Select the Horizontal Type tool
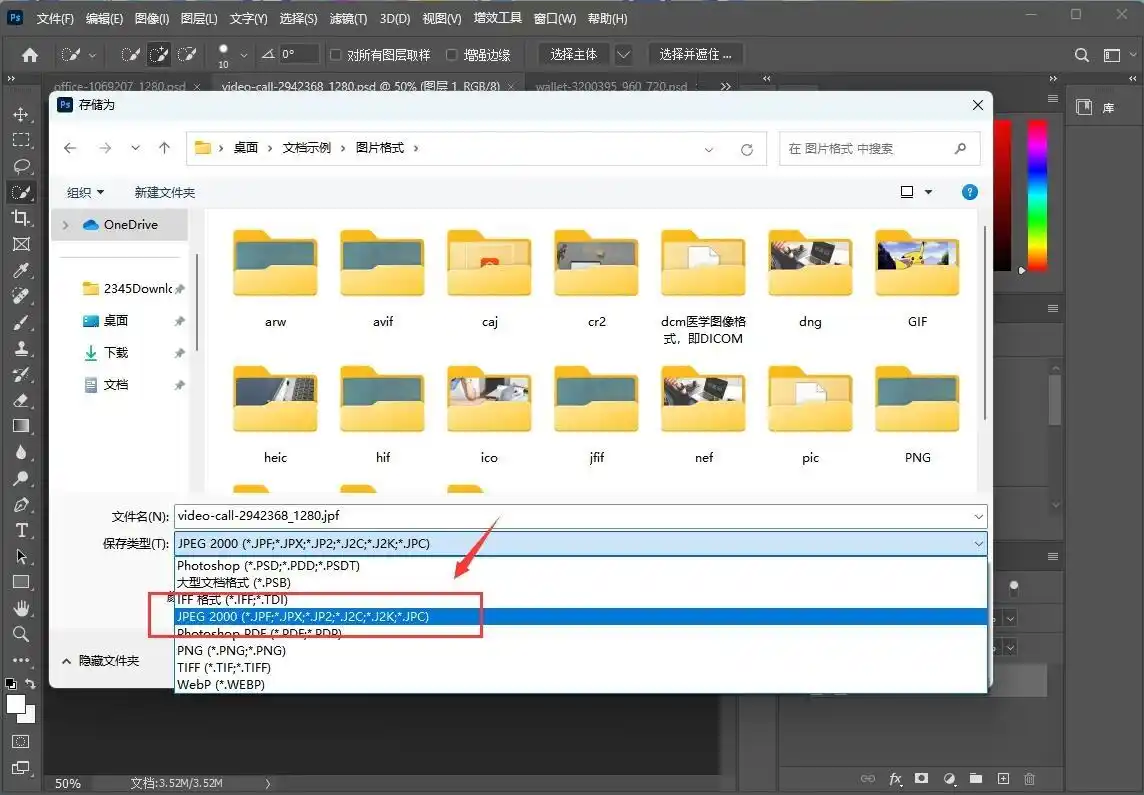The height and width of the screenshot is (795, 1144). pyautogui.click(x=21, y=530)
